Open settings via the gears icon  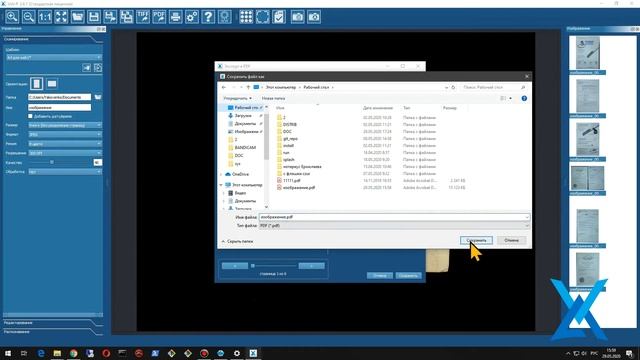tap(192, 17)
